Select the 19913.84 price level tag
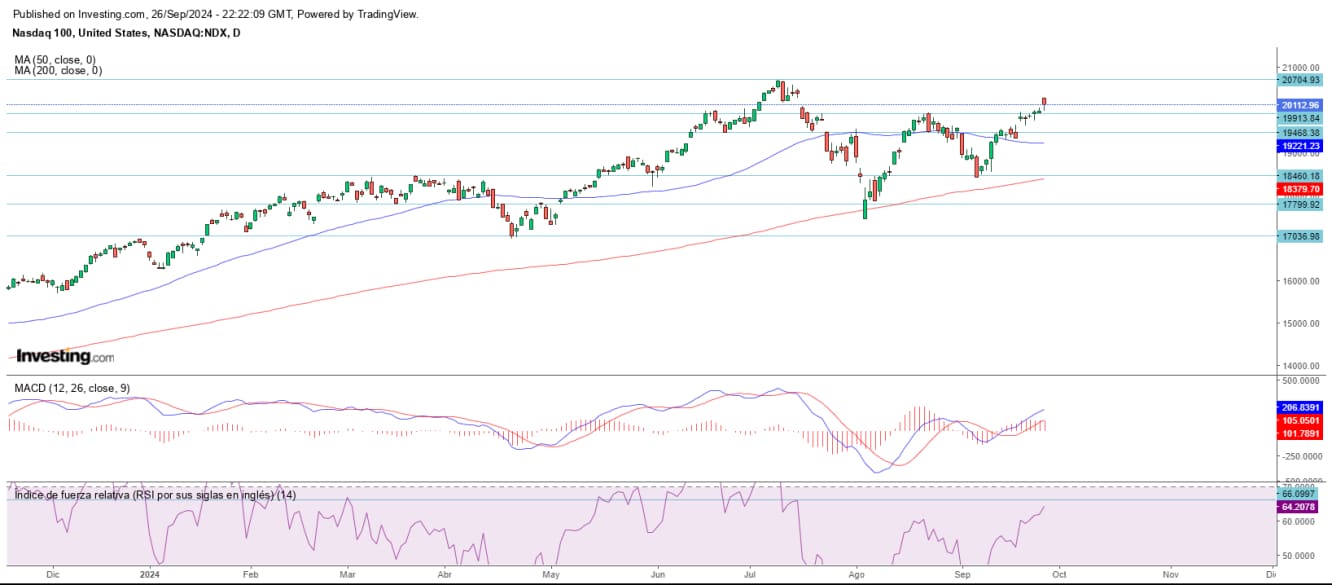Viewport: 1332px width, 585px height. coord(1300,118)
